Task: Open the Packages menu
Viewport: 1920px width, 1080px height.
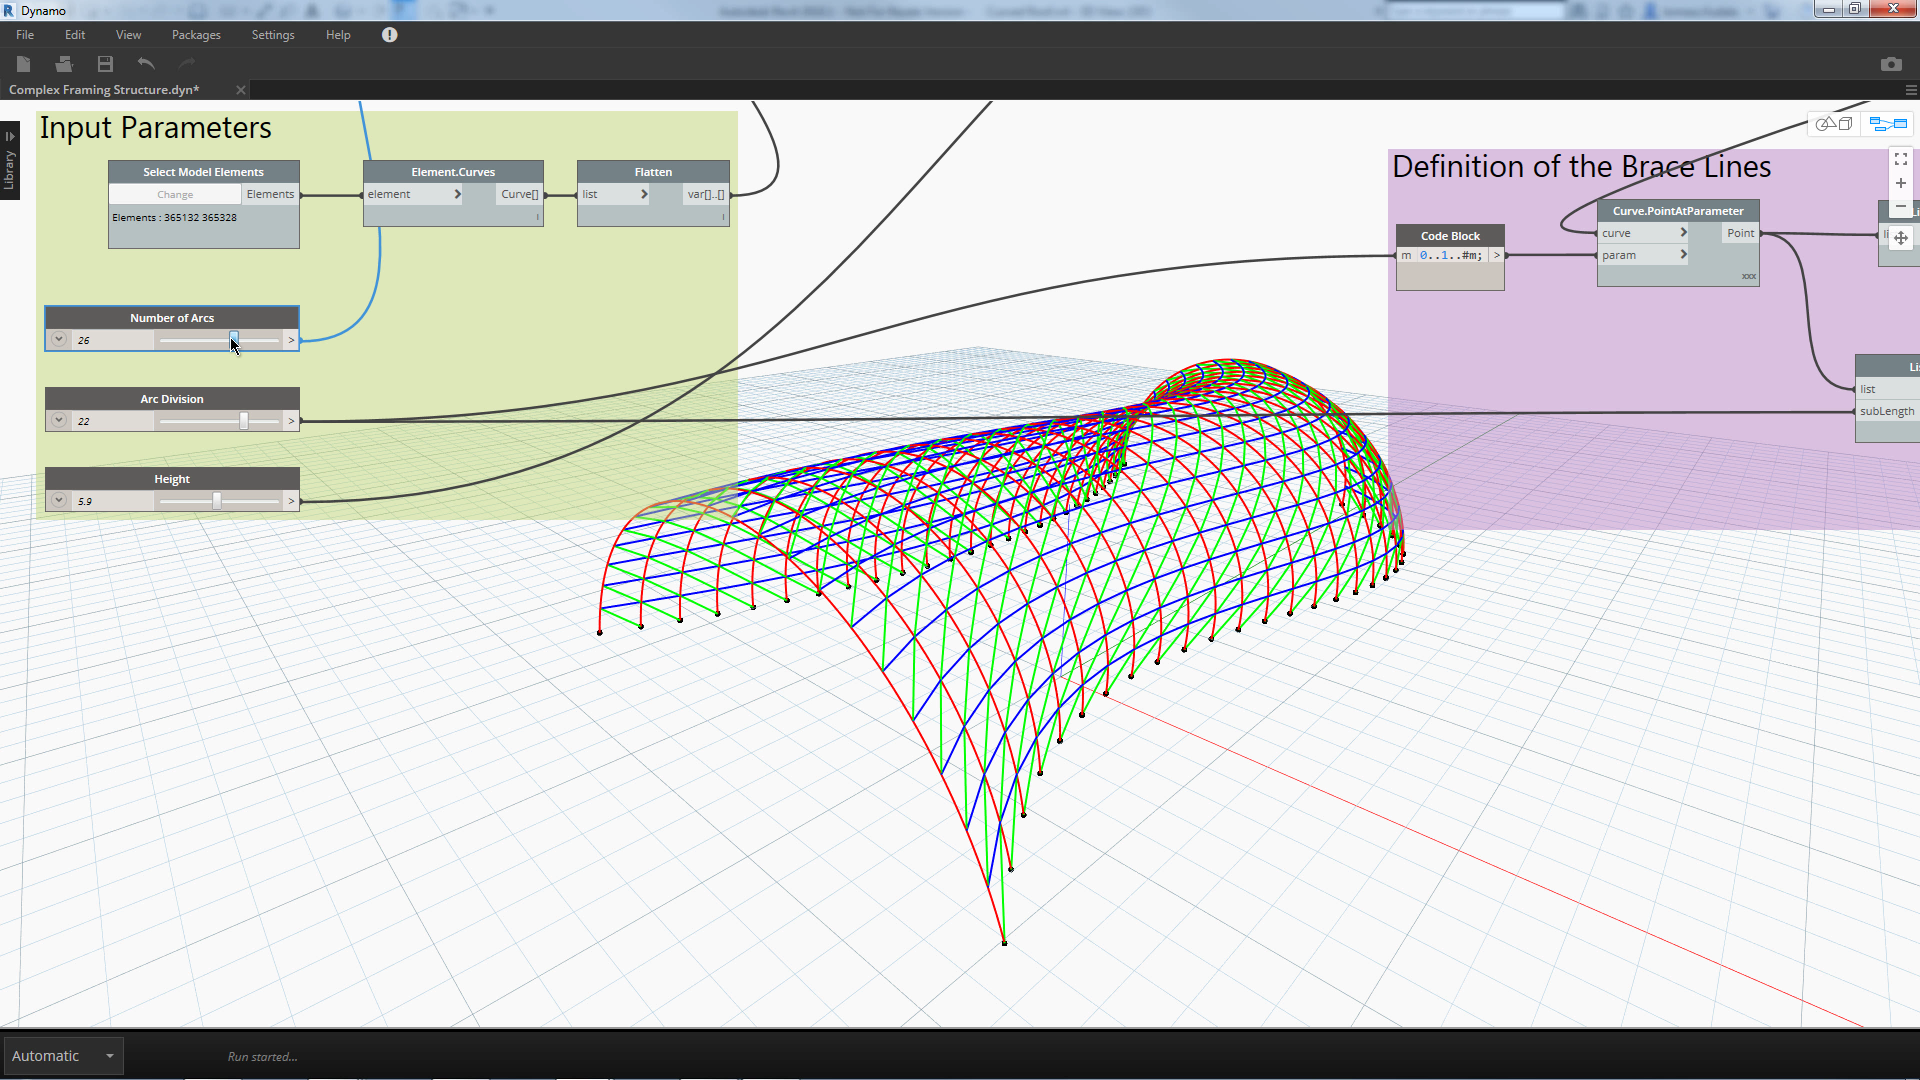Action: tap(196, 35)
